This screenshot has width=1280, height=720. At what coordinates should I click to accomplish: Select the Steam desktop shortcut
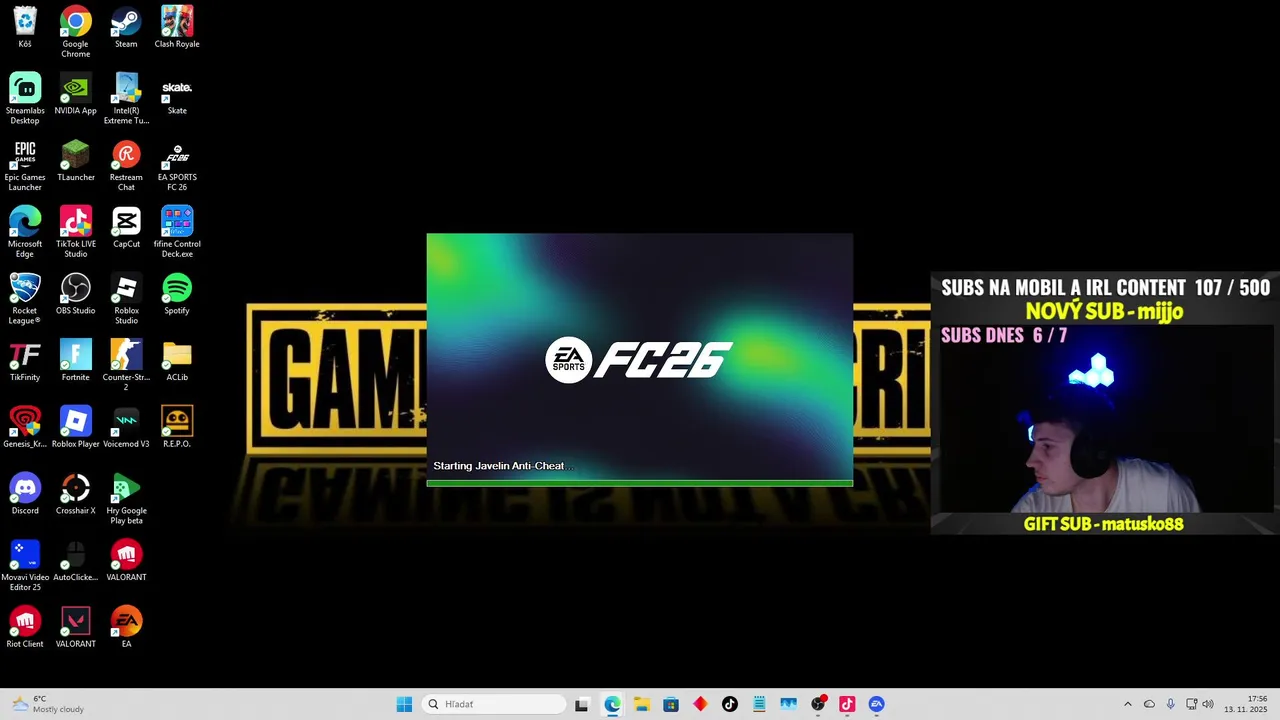[x=126, y=27]
